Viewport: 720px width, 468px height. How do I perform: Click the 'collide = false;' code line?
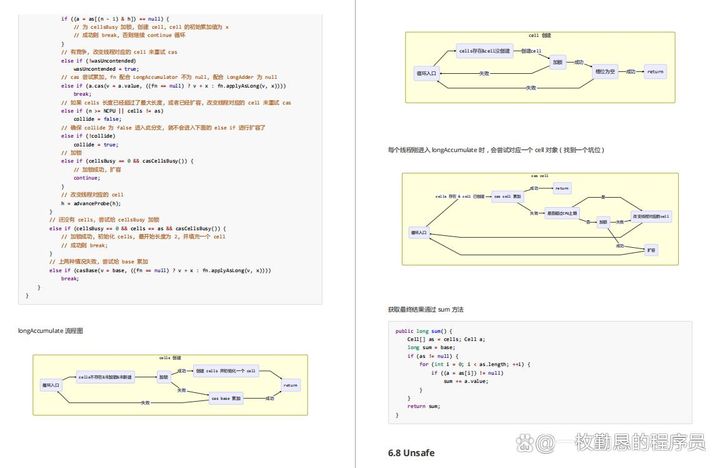[97, 119]
